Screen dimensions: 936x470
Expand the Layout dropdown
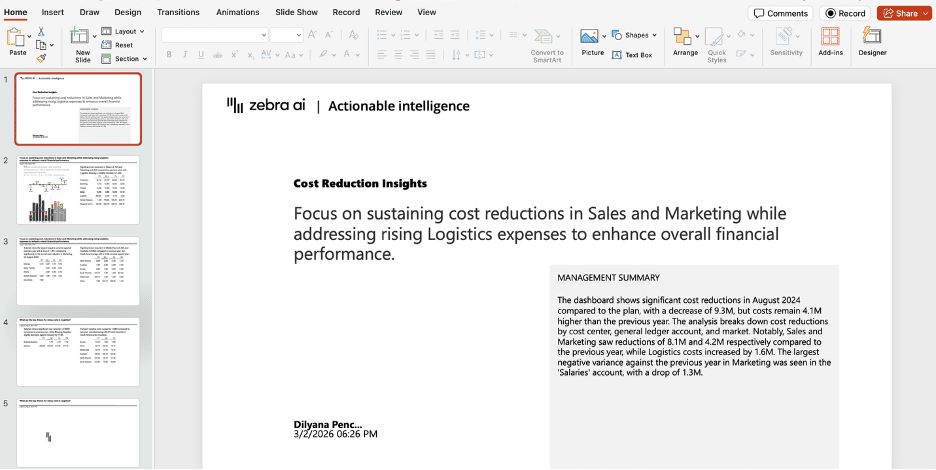(x=124, y=32)
